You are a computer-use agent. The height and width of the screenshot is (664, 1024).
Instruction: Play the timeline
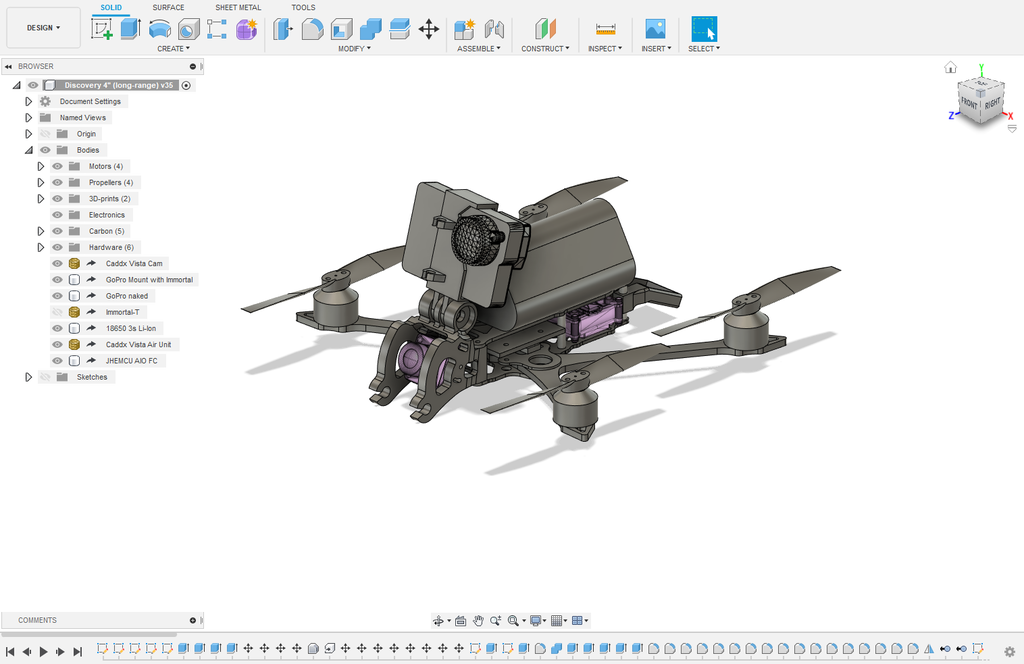pos(44,652)
